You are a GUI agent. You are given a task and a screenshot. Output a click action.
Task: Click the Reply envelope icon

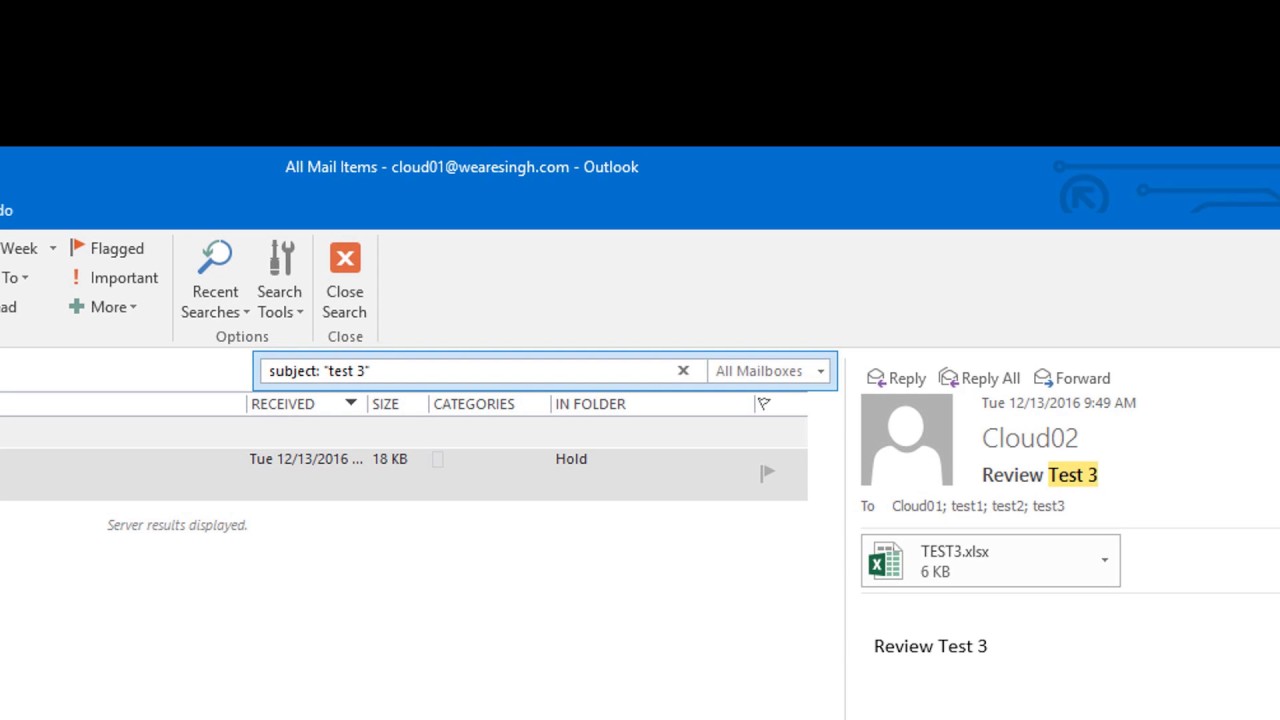point(876,378)
